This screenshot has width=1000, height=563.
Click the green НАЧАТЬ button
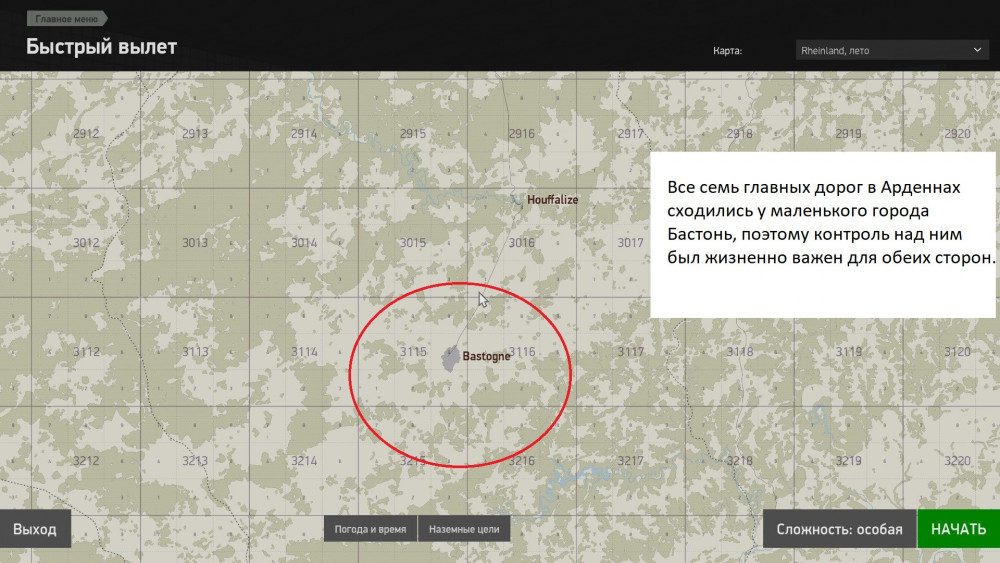[959, 529]
